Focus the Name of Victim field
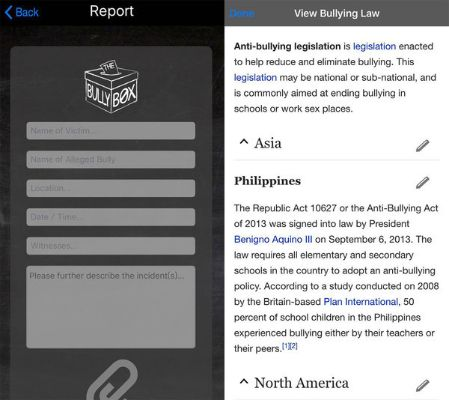Viewport: 449px width, 400px height. tap(111, 131)
